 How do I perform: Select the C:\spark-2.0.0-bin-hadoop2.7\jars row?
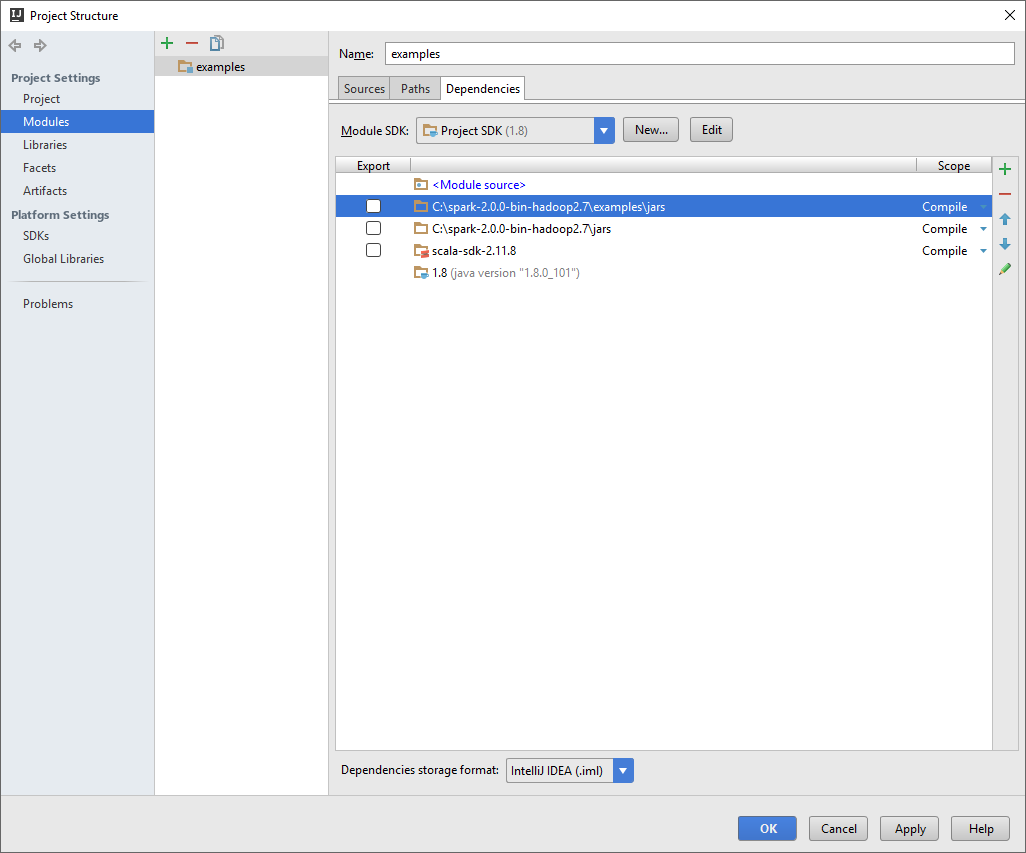(664, 229)
